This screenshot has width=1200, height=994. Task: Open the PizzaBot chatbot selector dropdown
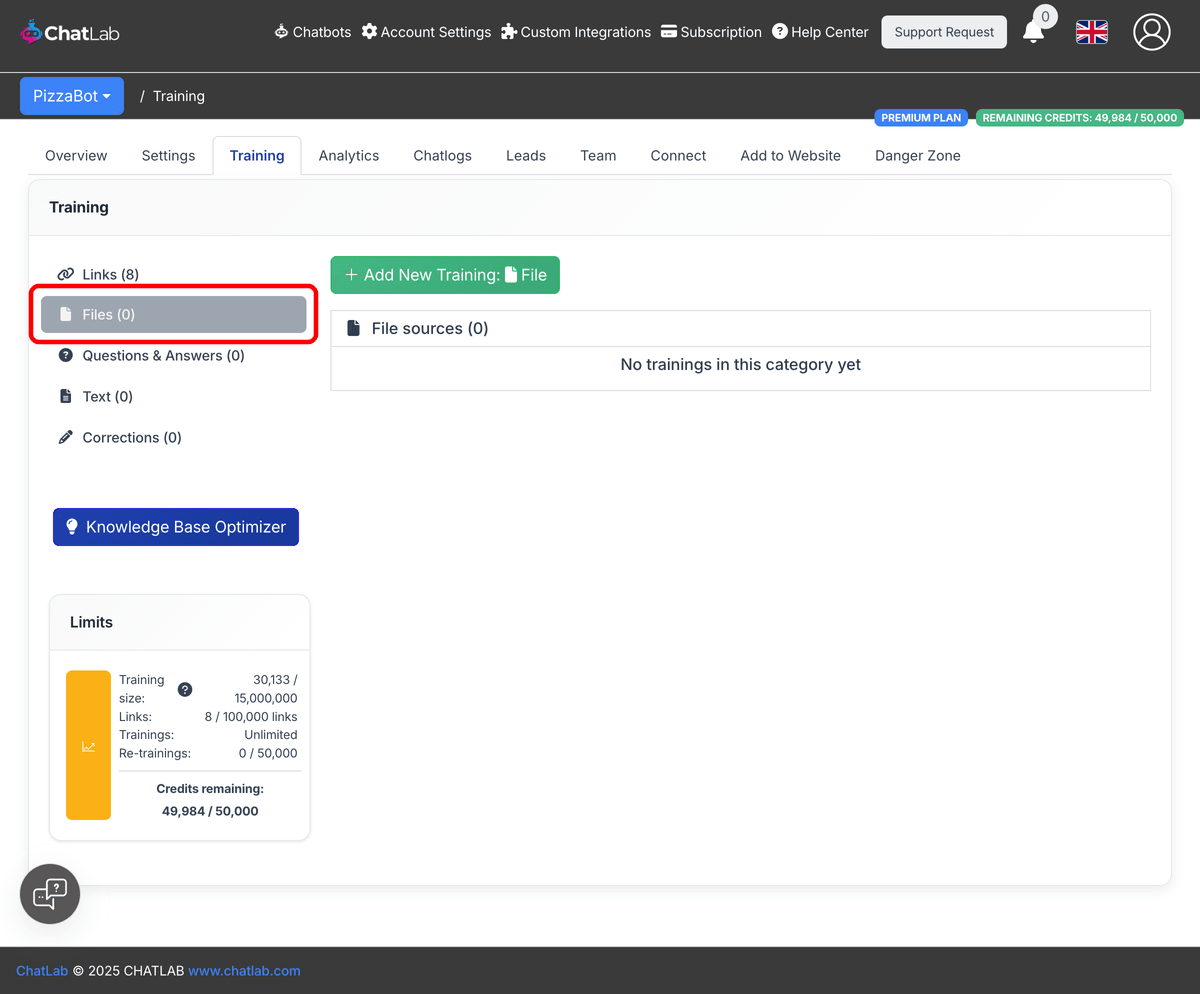coord(71,95)
